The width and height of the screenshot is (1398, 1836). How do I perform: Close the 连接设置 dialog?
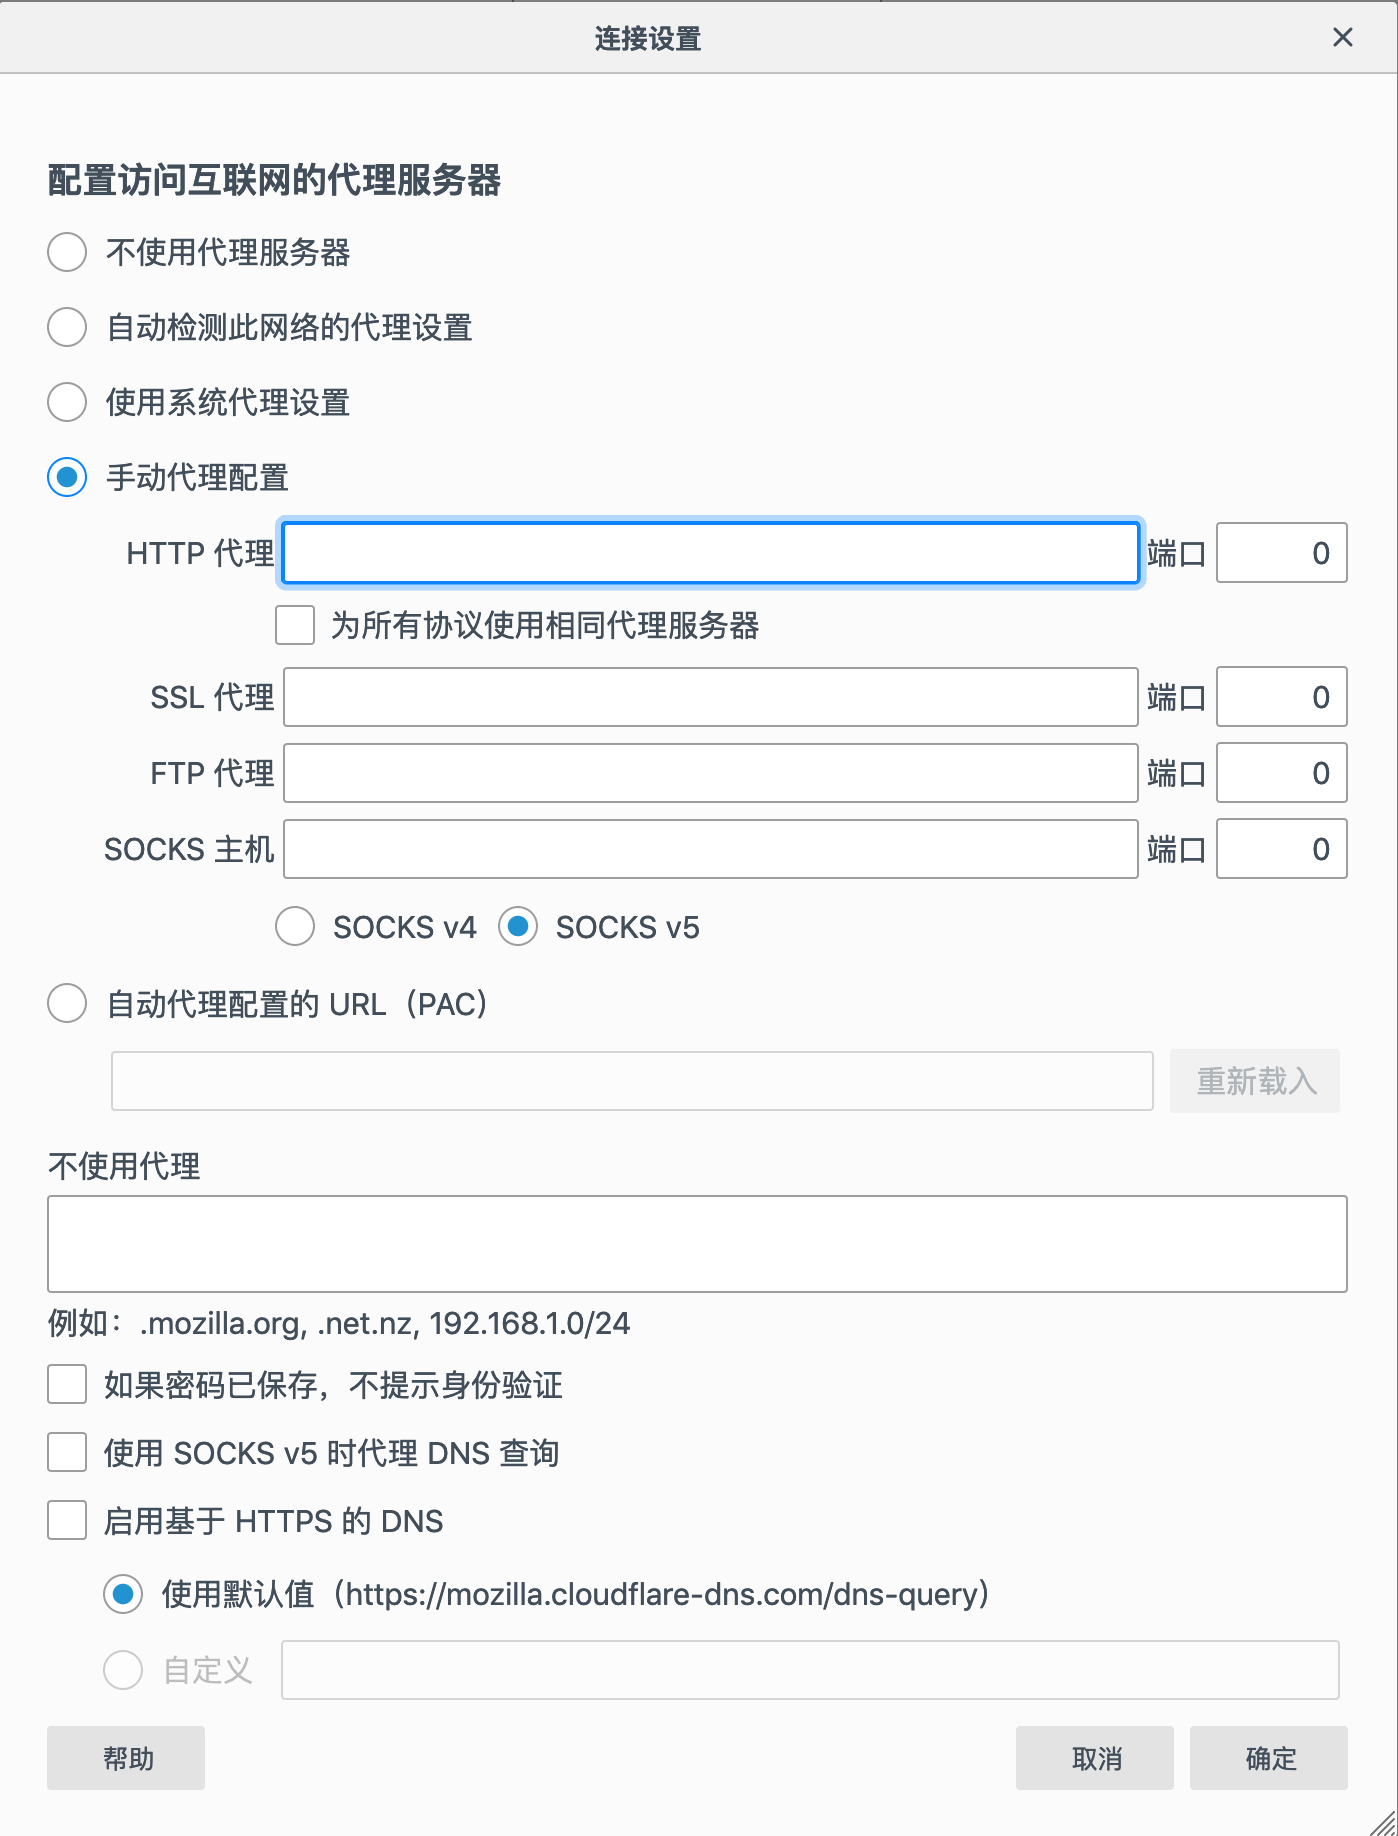(x=1342, y=38)
